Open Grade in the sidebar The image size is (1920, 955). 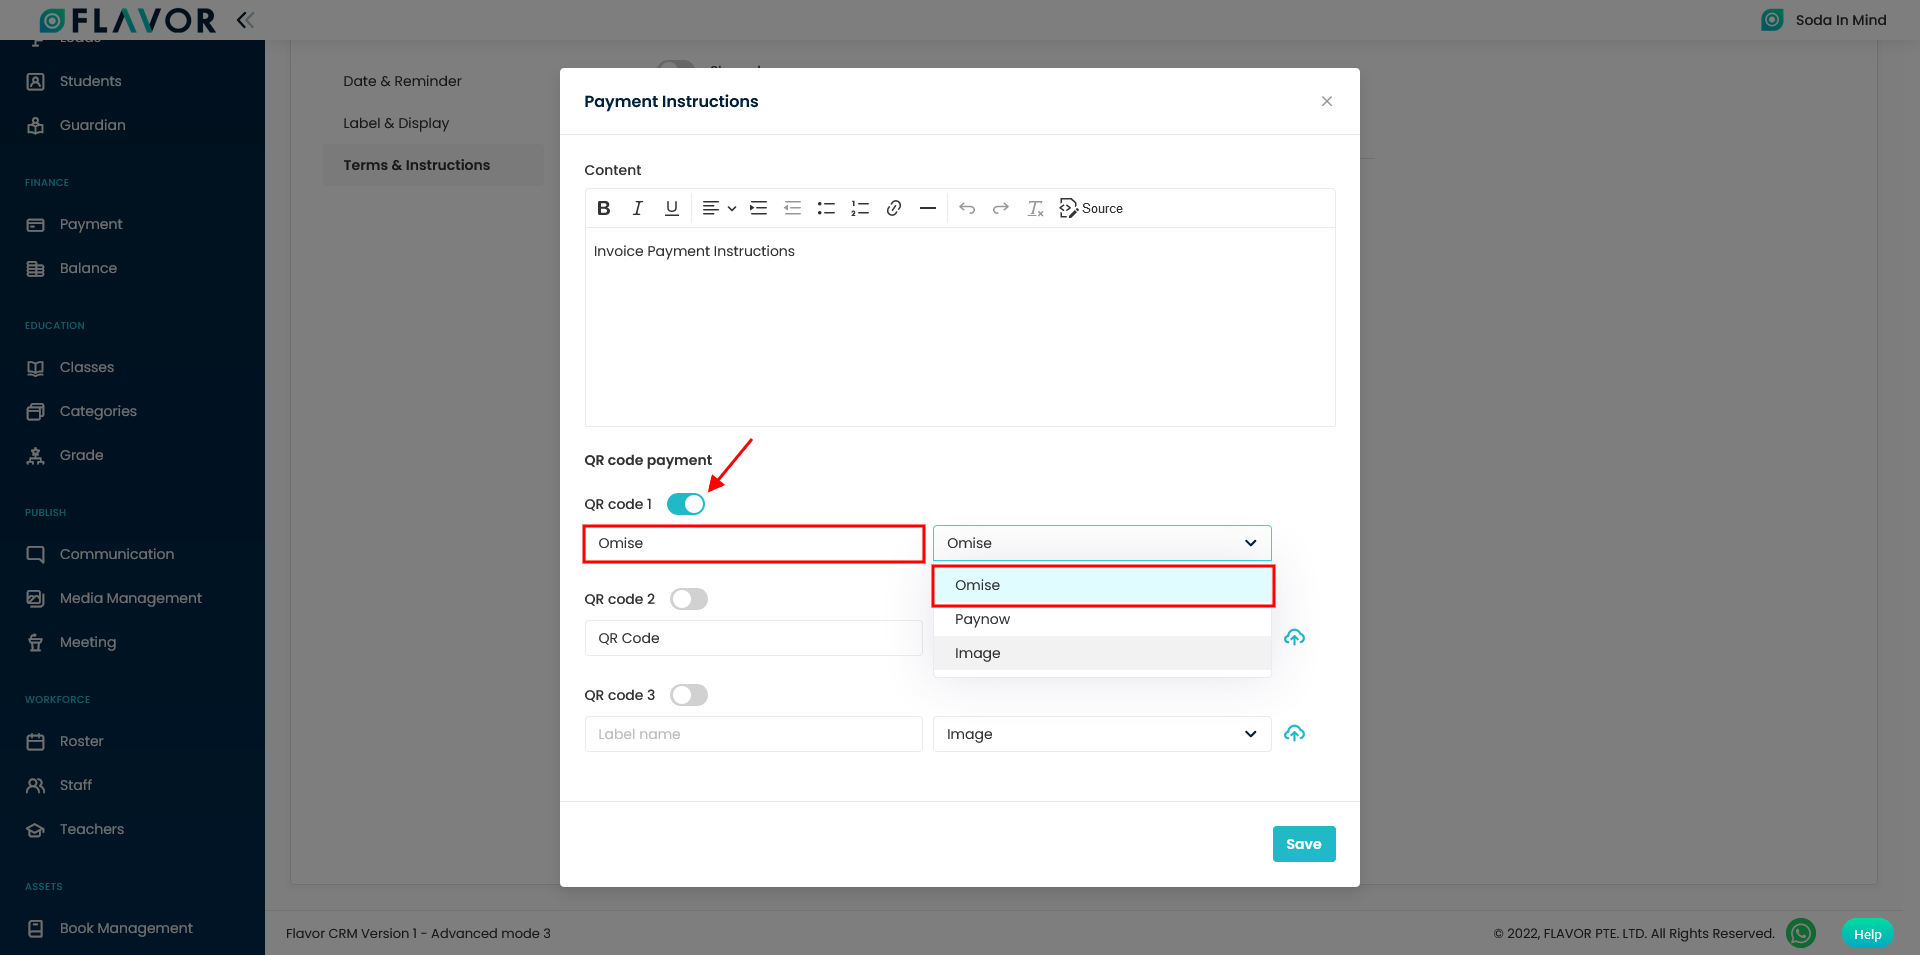81,455
